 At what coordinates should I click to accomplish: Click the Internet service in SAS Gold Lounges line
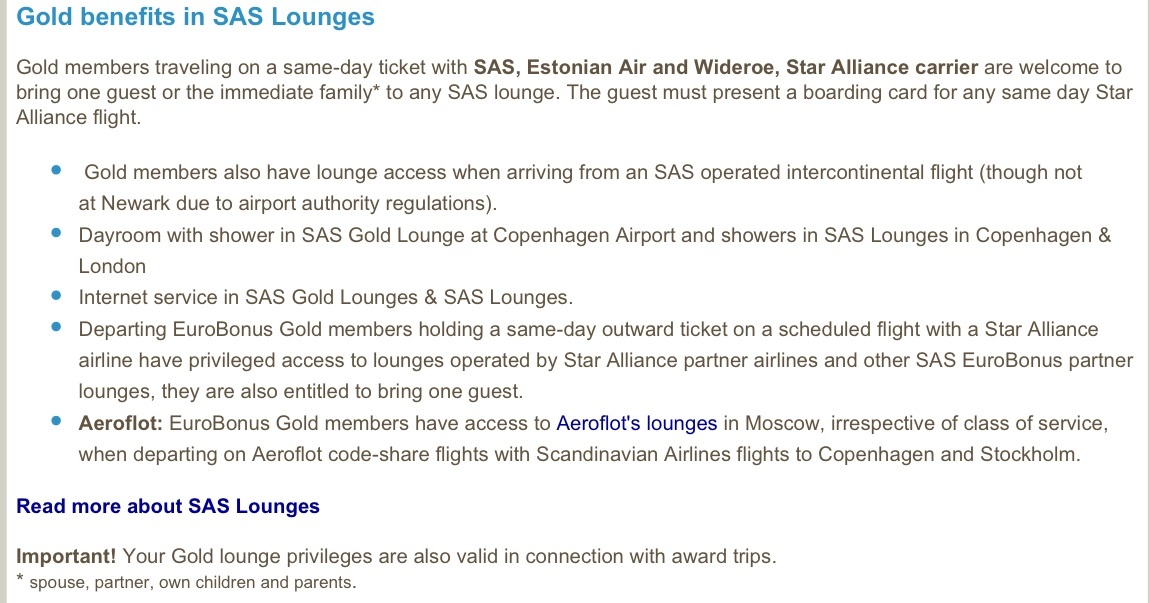325,297
